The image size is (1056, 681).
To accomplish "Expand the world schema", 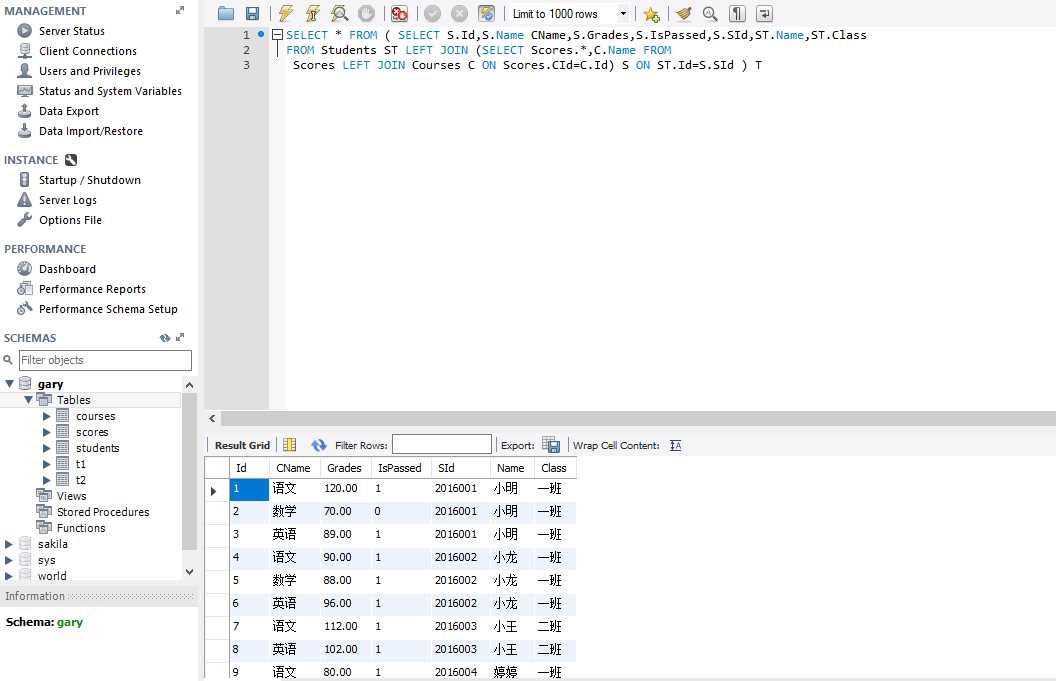I will (x=9, y=577).
